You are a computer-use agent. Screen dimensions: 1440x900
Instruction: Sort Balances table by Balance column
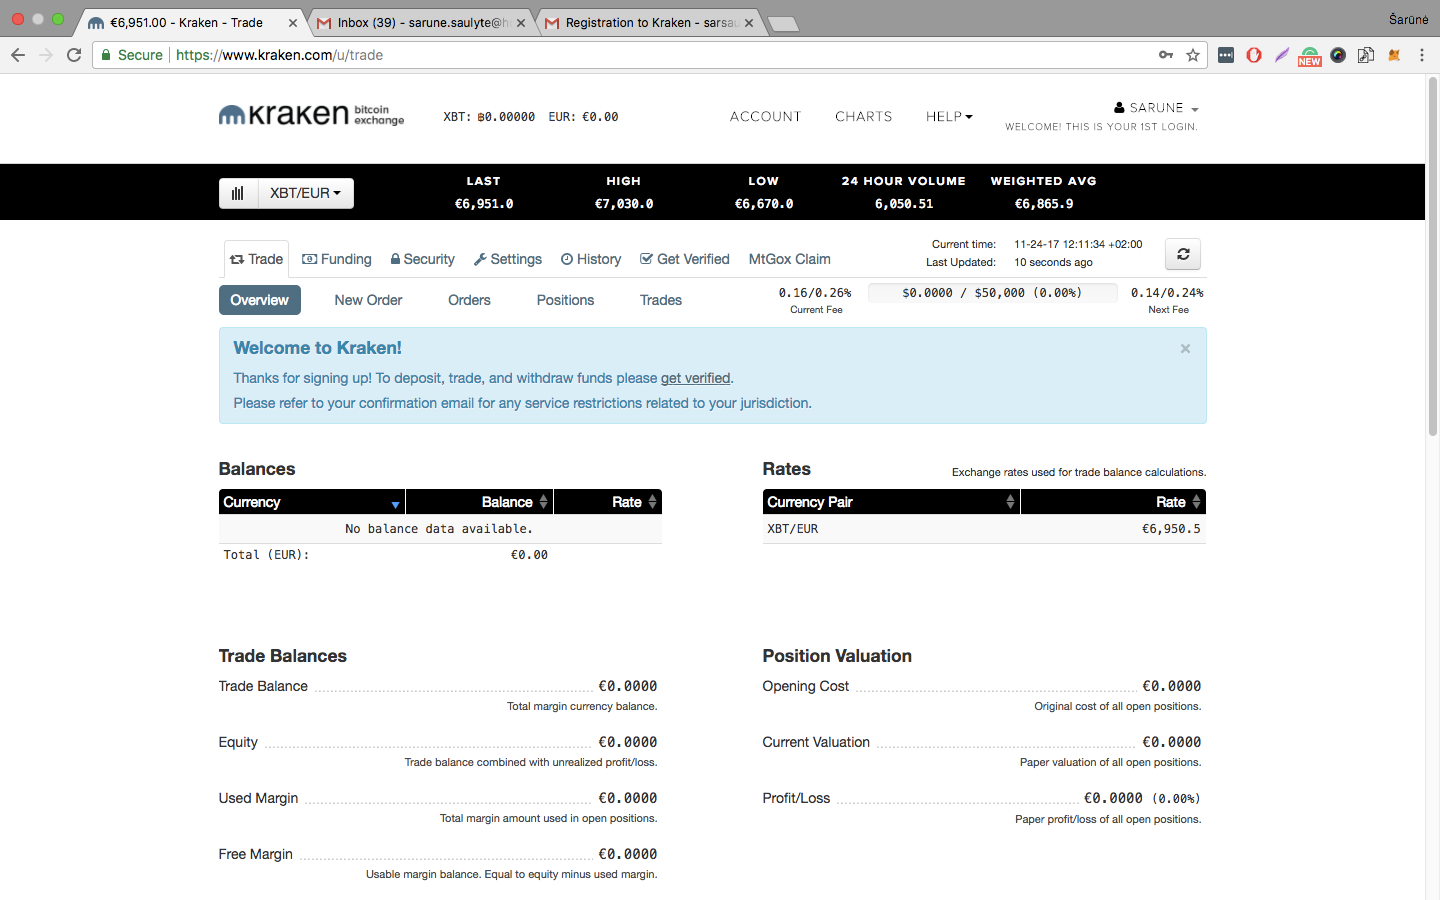pos(479,502)
